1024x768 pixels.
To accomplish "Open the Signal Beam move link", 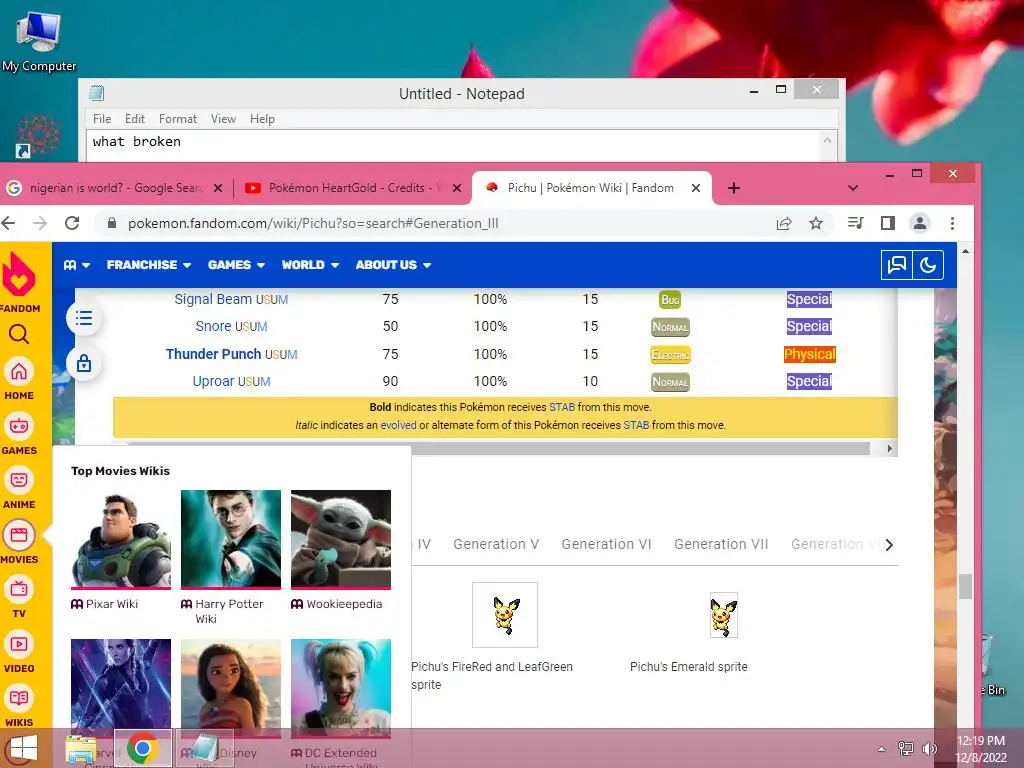I will click(213, 299).
